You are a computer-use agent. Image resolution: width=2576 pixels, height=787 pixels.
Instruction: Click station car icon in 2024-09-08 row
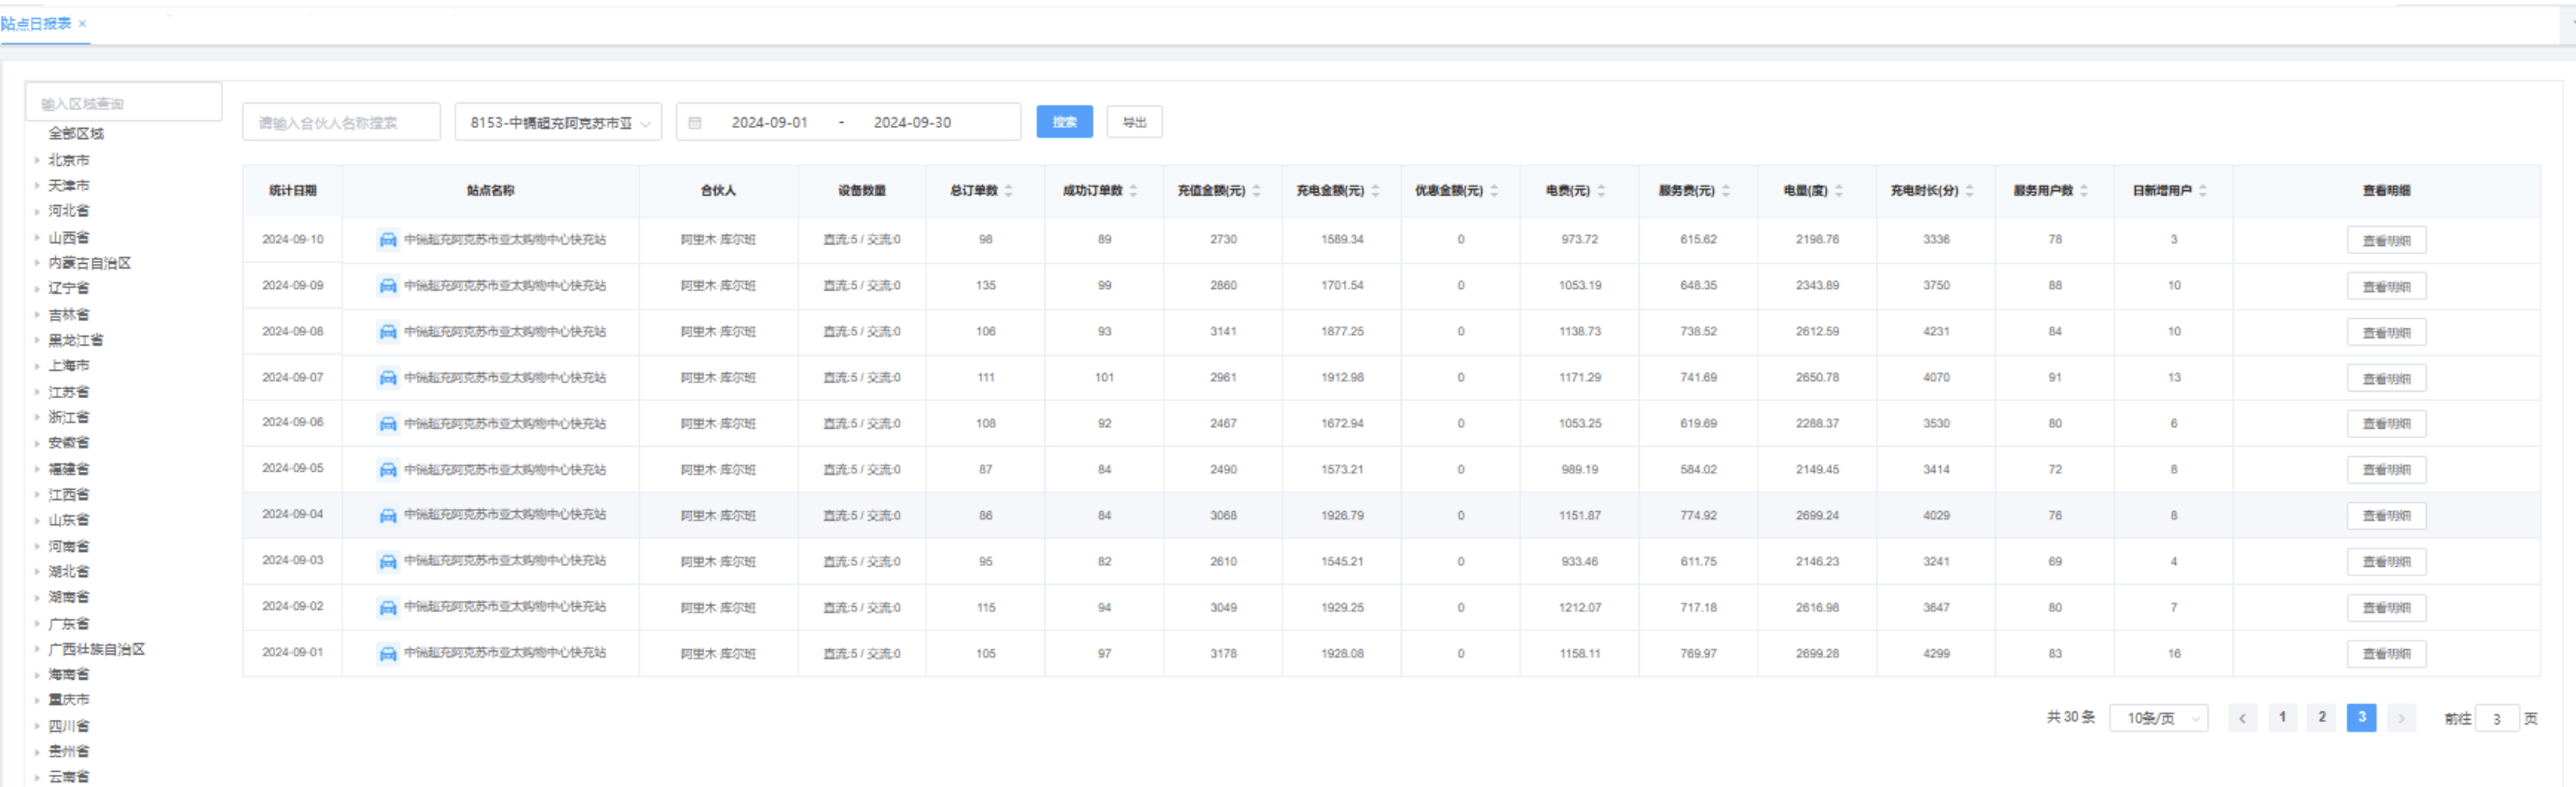(x=387, y=332)
